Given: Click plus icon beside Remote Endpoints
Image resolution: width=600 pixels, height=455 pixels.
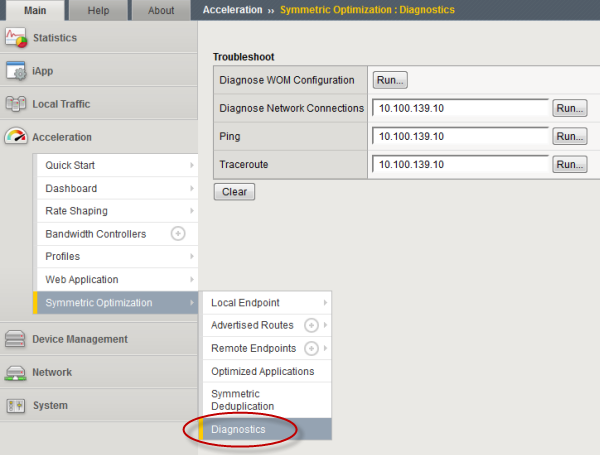Looking at the screenshot, I should click(x=311, y=349).
